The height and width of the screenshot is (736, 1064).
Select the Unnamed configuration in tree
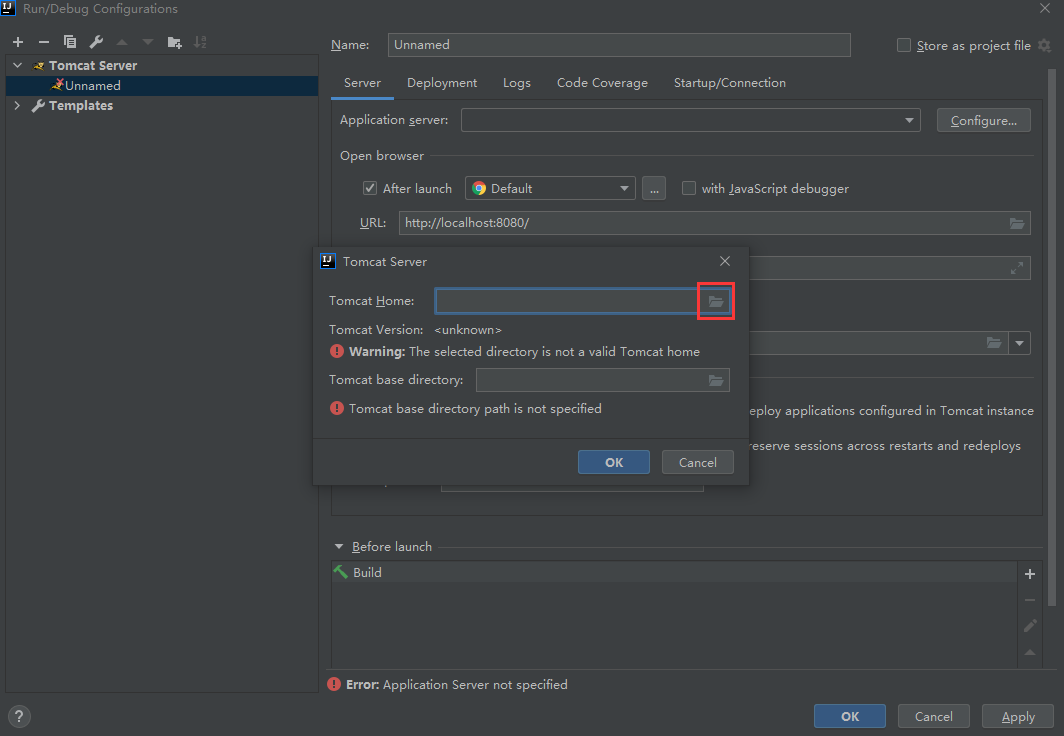coord(162,85)
